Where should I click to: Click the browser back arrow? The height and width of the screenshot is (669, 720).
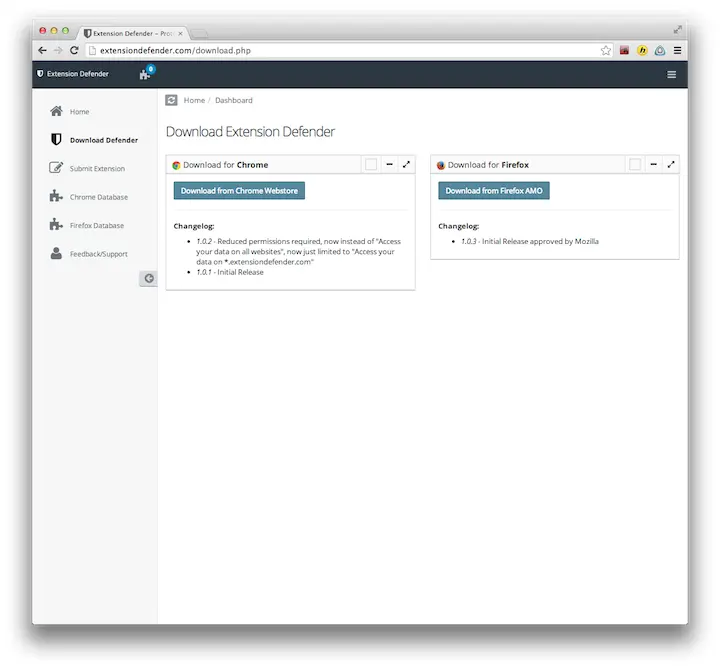(42, 51)
